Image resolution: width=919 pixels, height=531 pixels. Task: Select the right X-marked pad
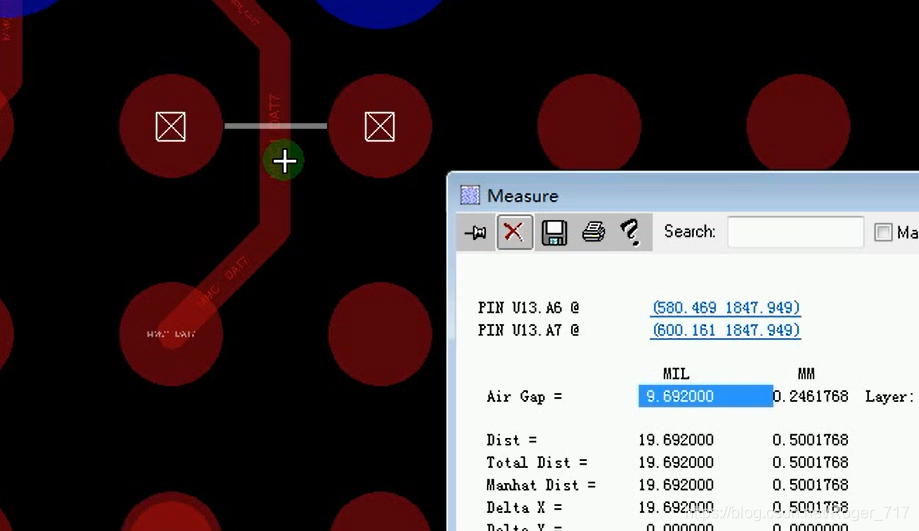pyautogui.click(x=379, y=127)
